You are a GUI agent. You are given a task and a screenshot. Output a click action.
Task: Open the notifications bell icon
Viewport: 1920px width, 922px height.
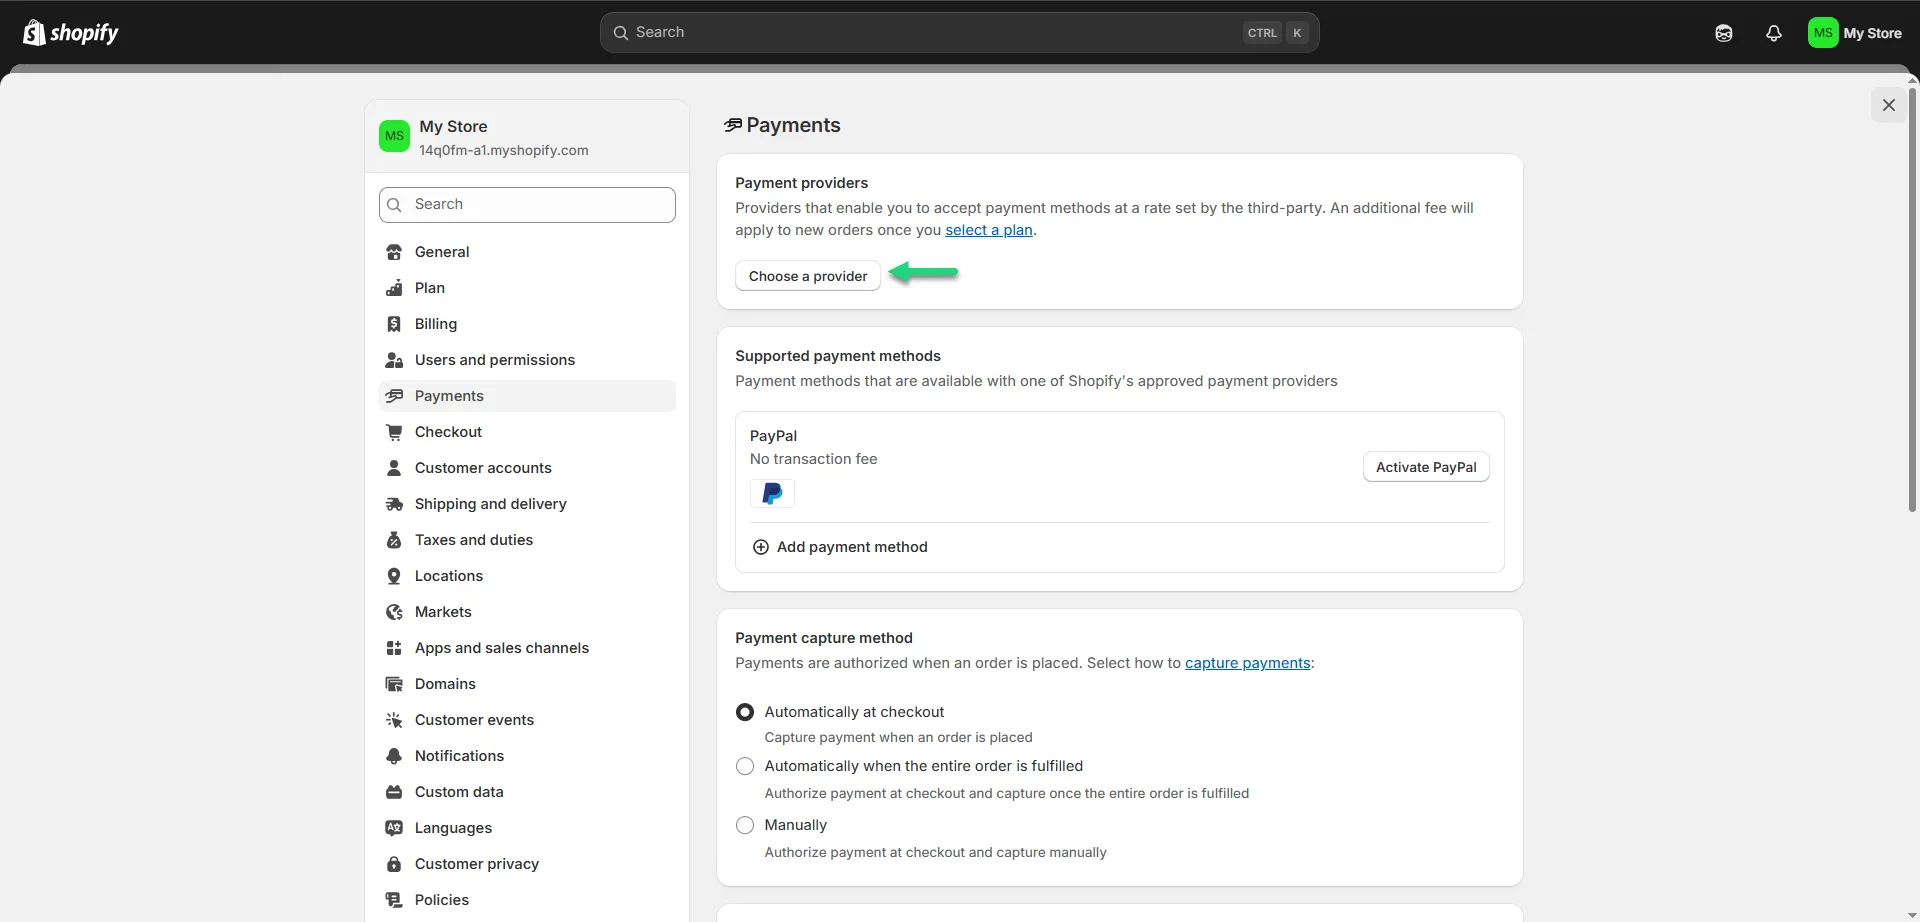(x=1773, y=33)
